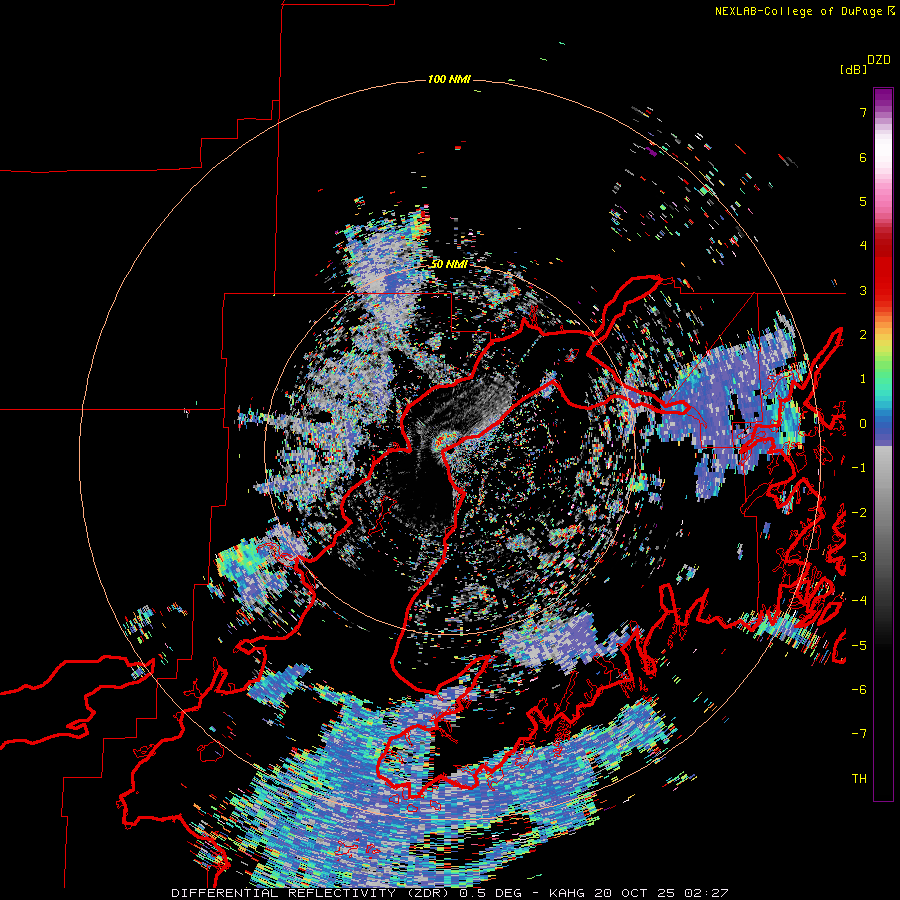Viewport: 900px width, 900px height.
Task: Click the 2 value on the color scale
Action: click(x=863, y=335)
